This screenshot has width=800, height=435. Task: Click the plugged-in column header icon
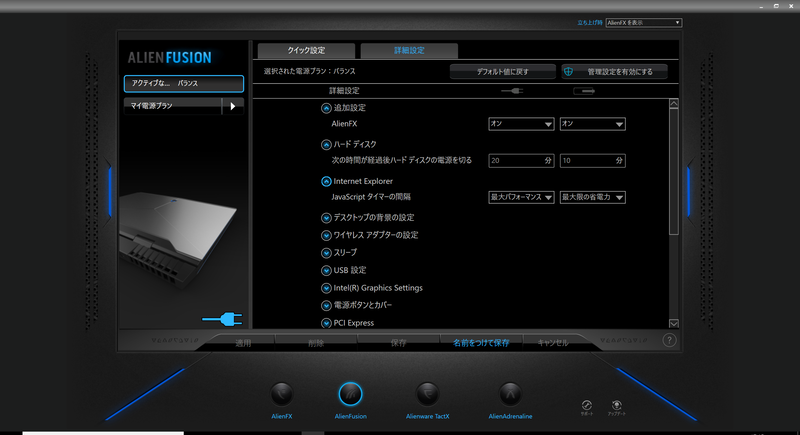tap(512, 91)
